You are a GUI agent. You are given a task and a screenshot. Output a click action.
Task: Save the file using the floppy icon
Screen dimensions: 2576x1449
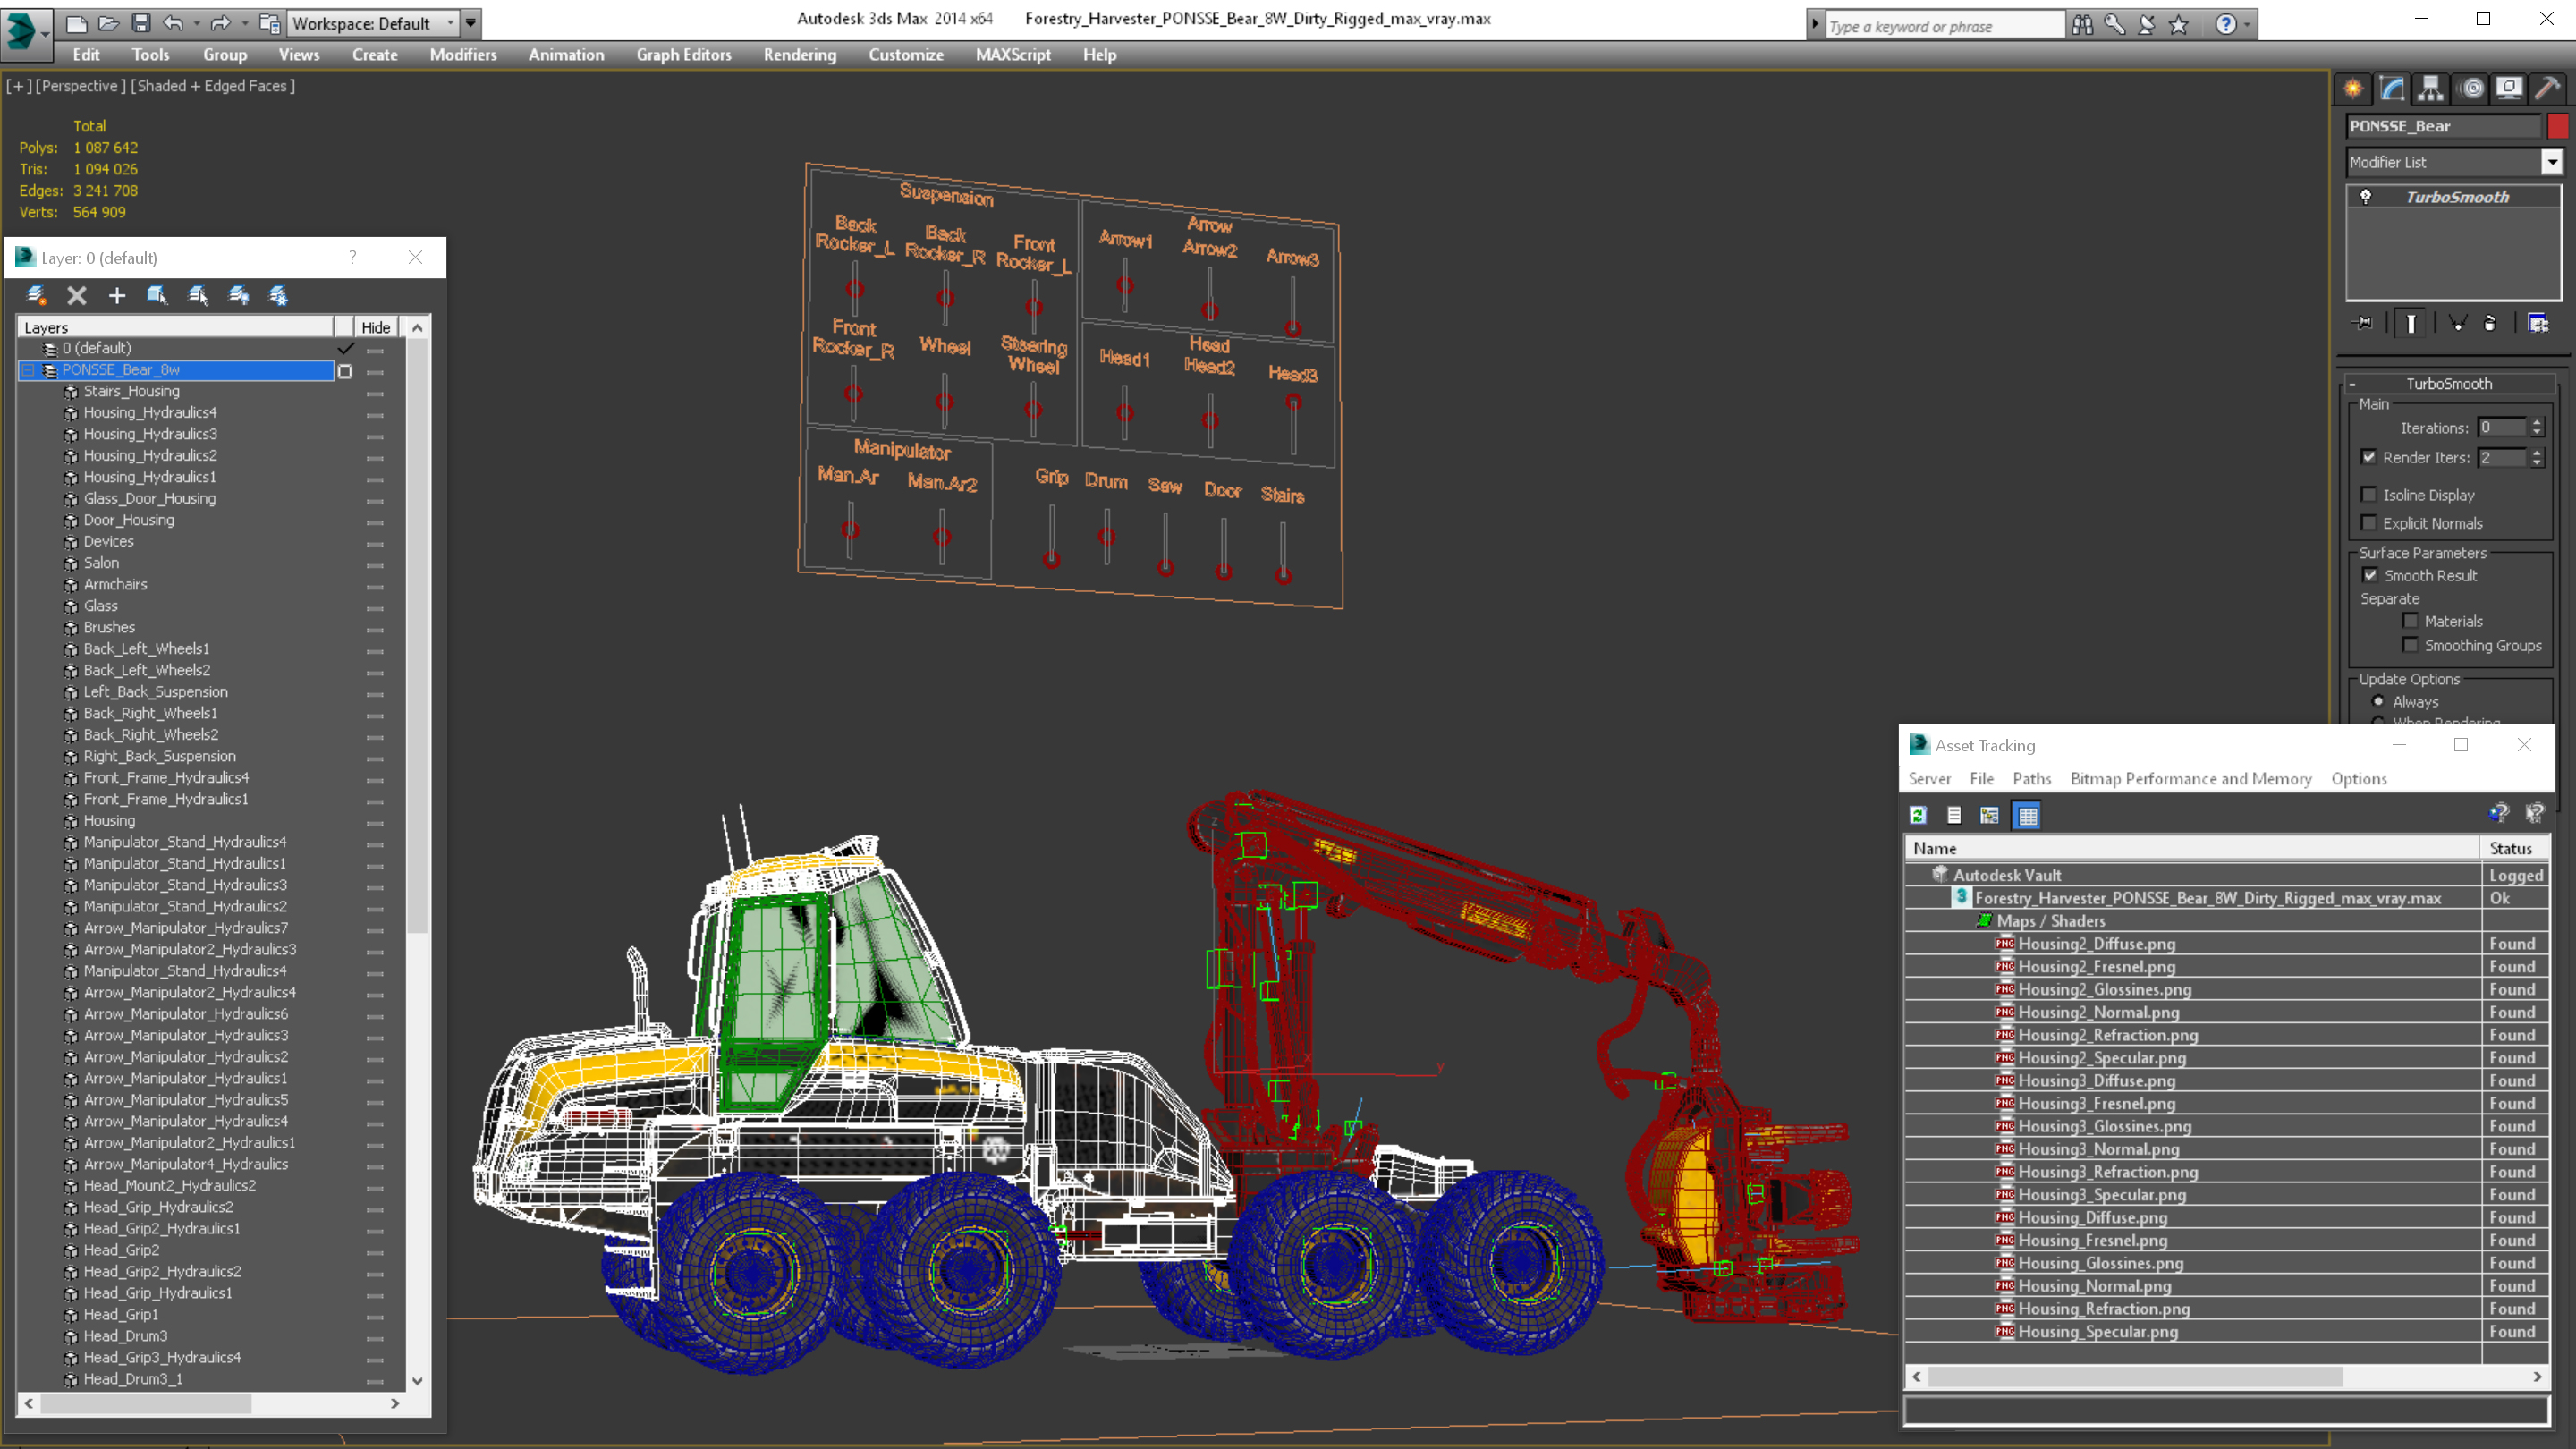[x=141, y=22]
